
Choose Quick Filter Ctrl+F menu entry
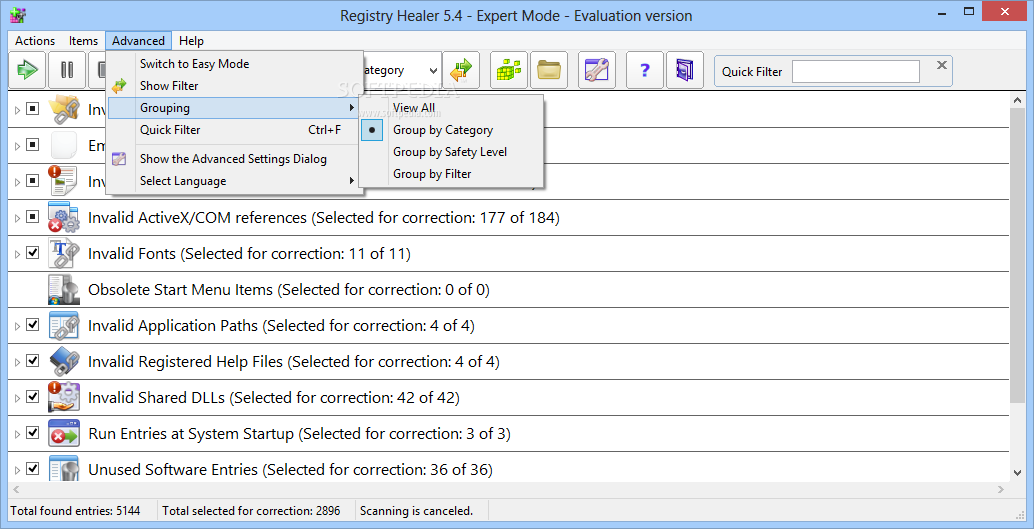(233, 130)
